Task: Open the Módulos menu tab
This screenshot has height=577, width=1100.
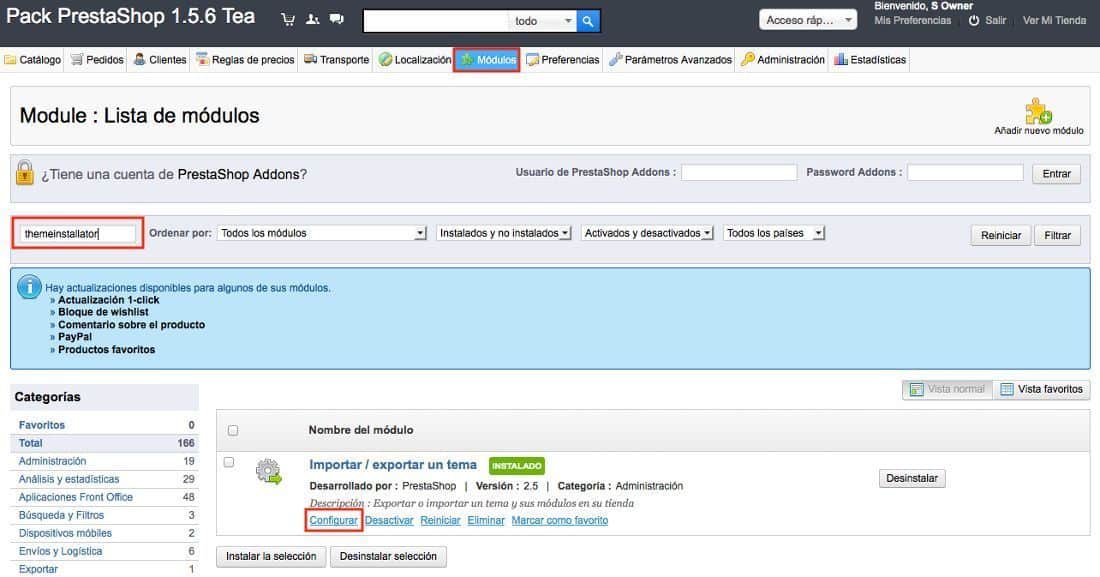Action: tap(487, 60)
